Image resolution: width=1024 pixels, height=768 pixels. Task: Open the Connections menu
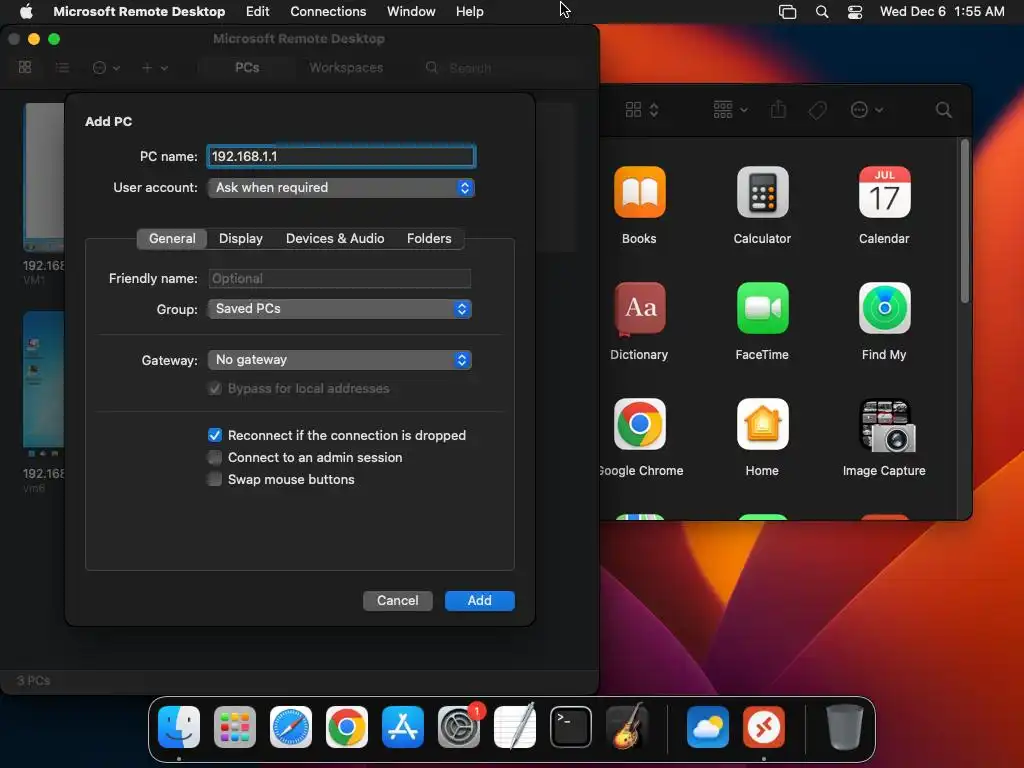(328, 12)
